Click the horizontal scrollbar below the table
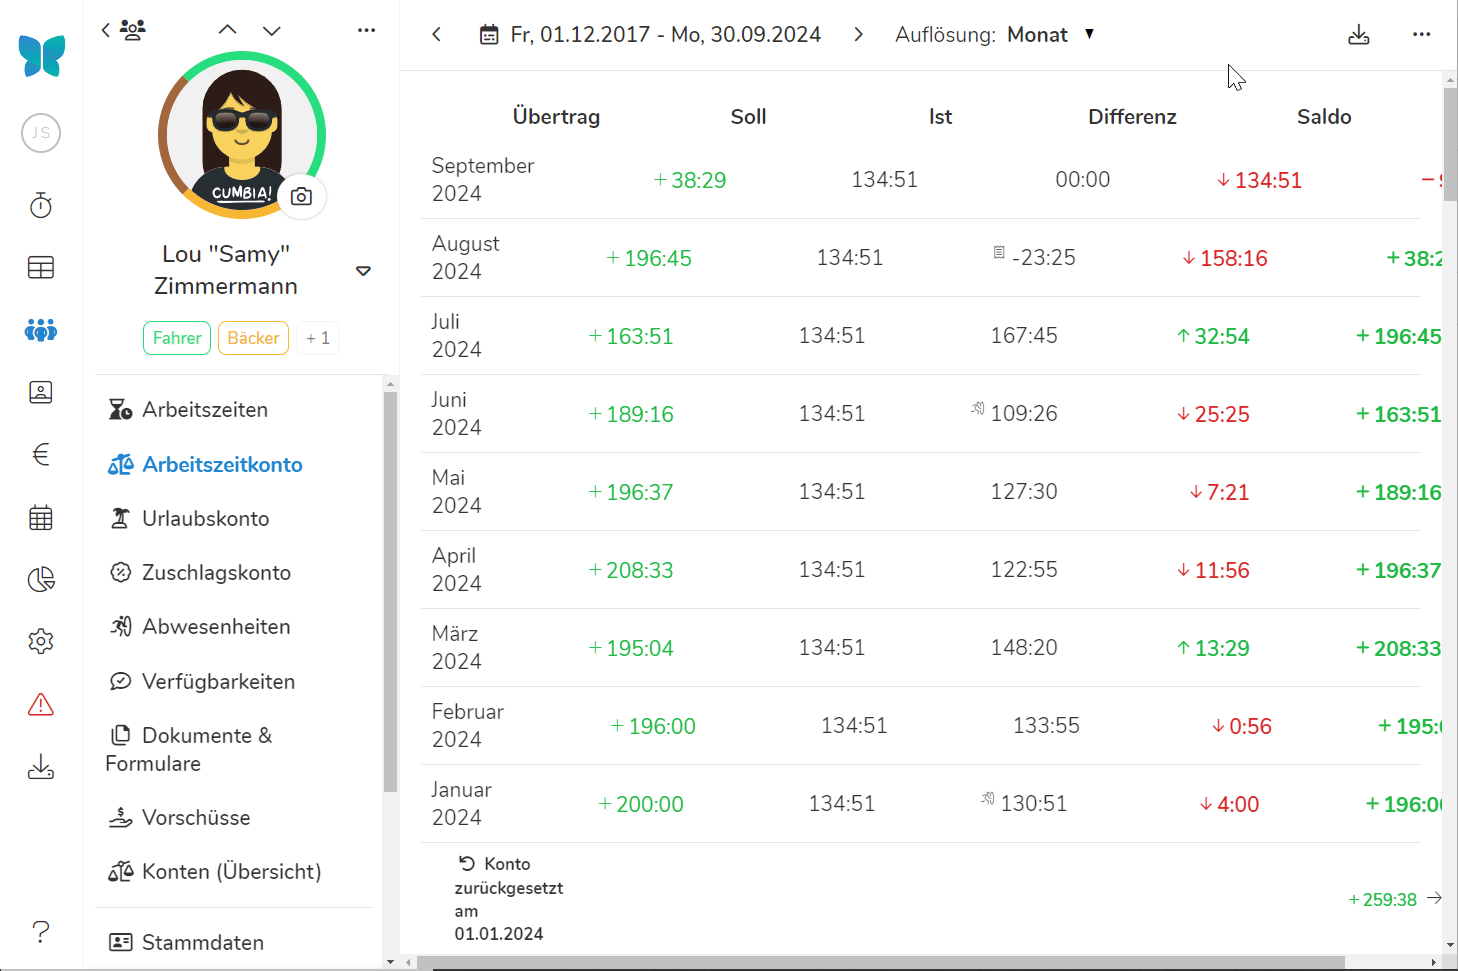 pyautogui.click(x=880, y=962)
